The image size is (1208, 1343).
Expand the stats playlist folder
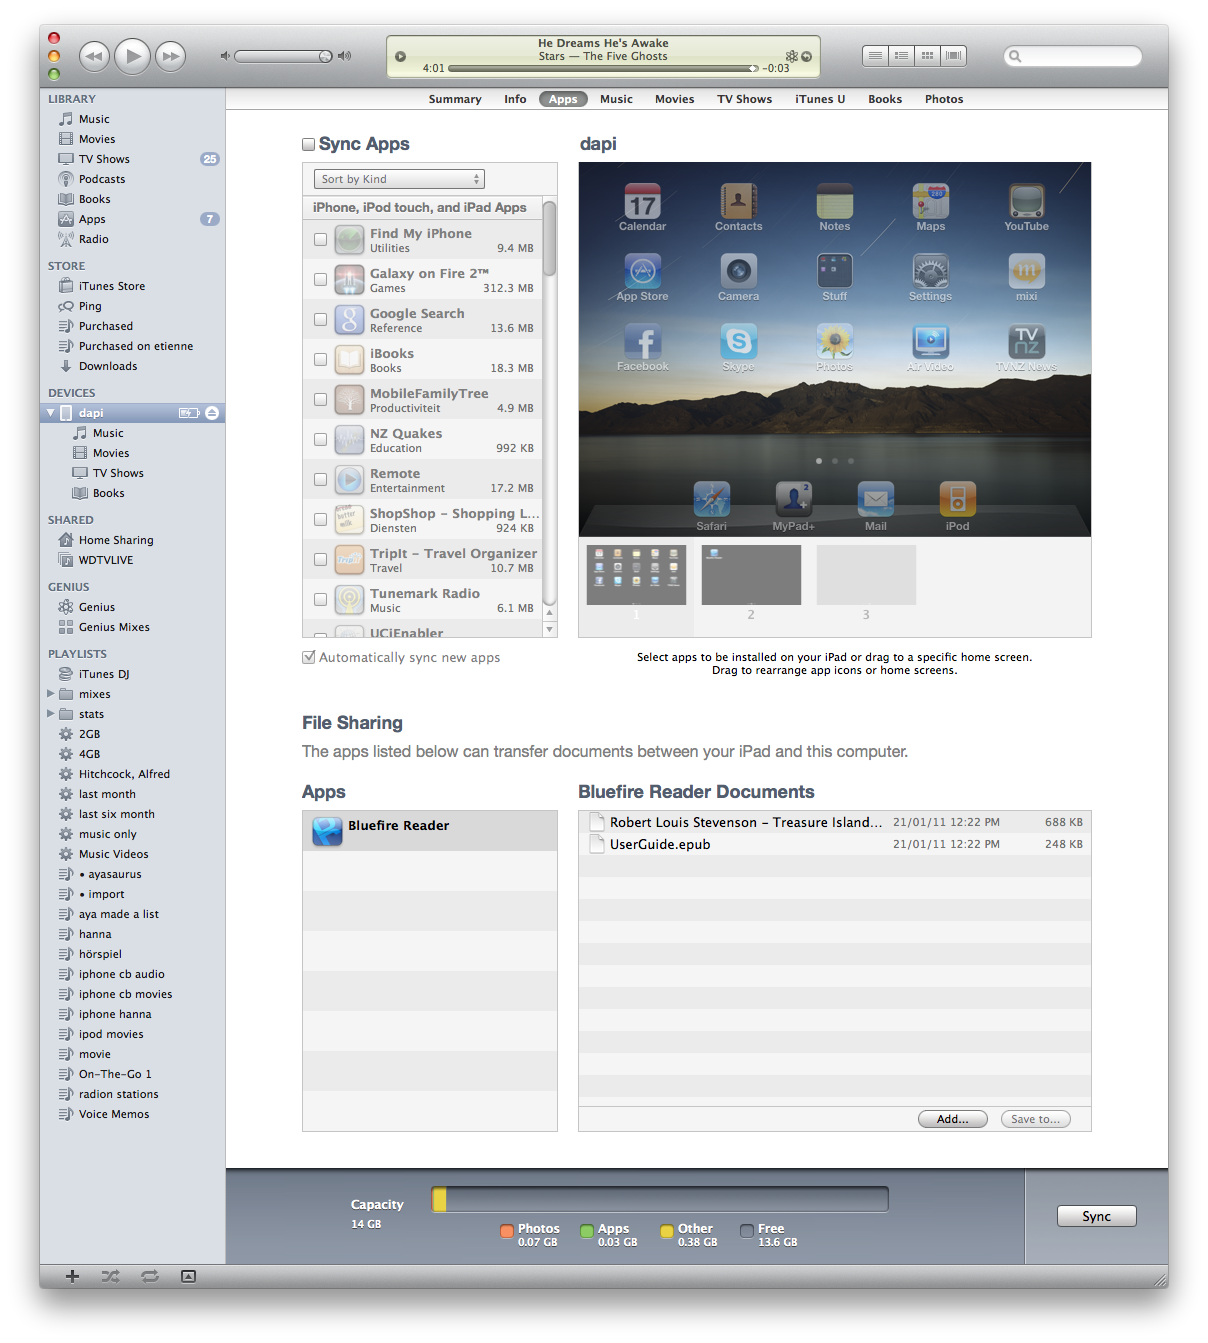[x=51, y=713]
